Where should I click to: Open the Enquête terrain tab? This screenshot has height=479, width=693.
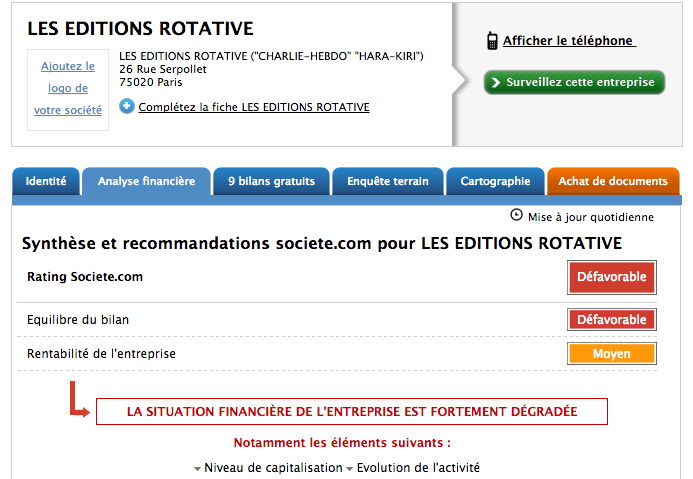coord(388,181)
